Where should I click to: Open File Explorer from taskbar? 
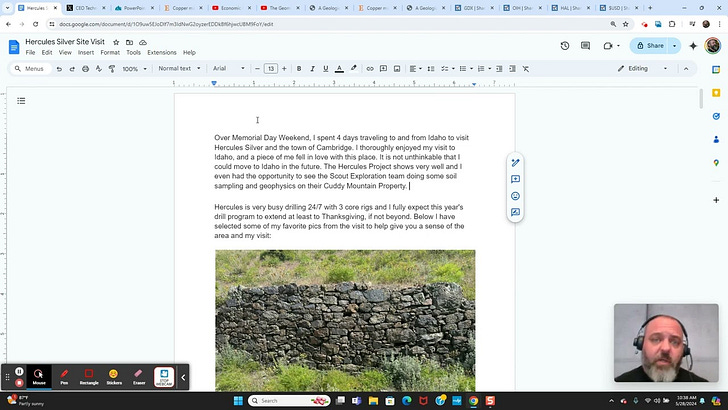point(373,401)
